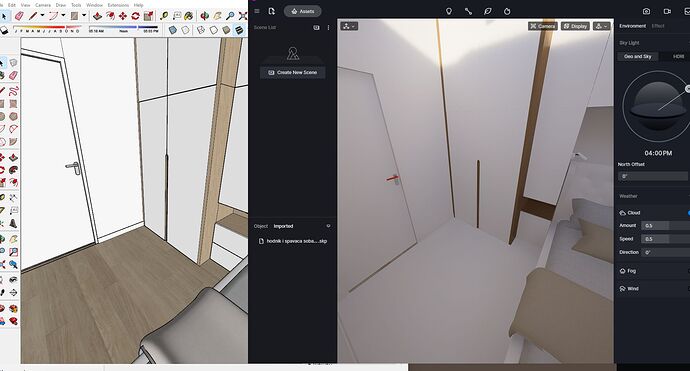Open the Assets button
The width and height of the screenshot is (690, 371).
(303, 11)
